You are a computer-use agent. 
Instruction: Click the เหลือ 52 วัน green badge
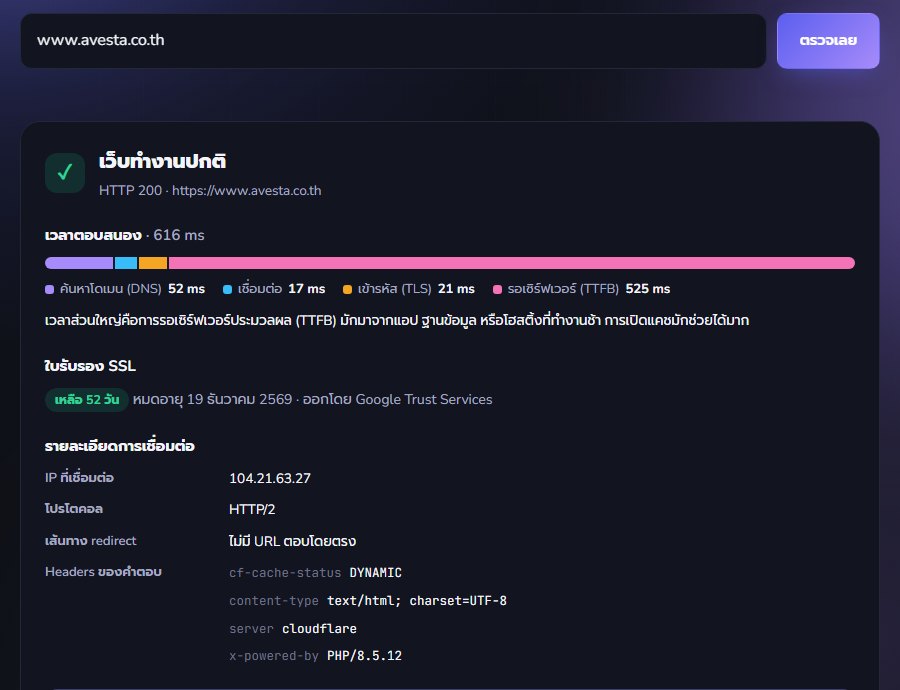[x=87, y=400]
